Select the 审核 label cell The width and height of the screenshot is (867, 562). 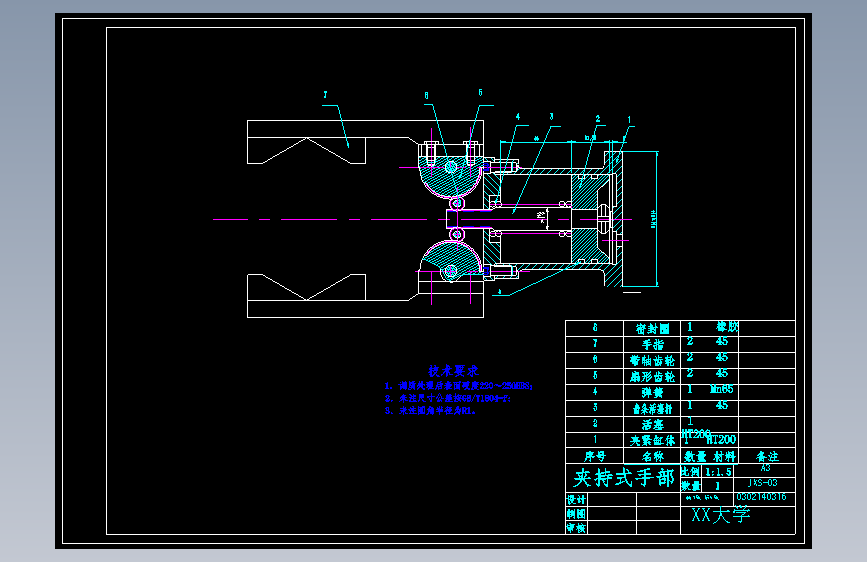(x=576, y=528)
